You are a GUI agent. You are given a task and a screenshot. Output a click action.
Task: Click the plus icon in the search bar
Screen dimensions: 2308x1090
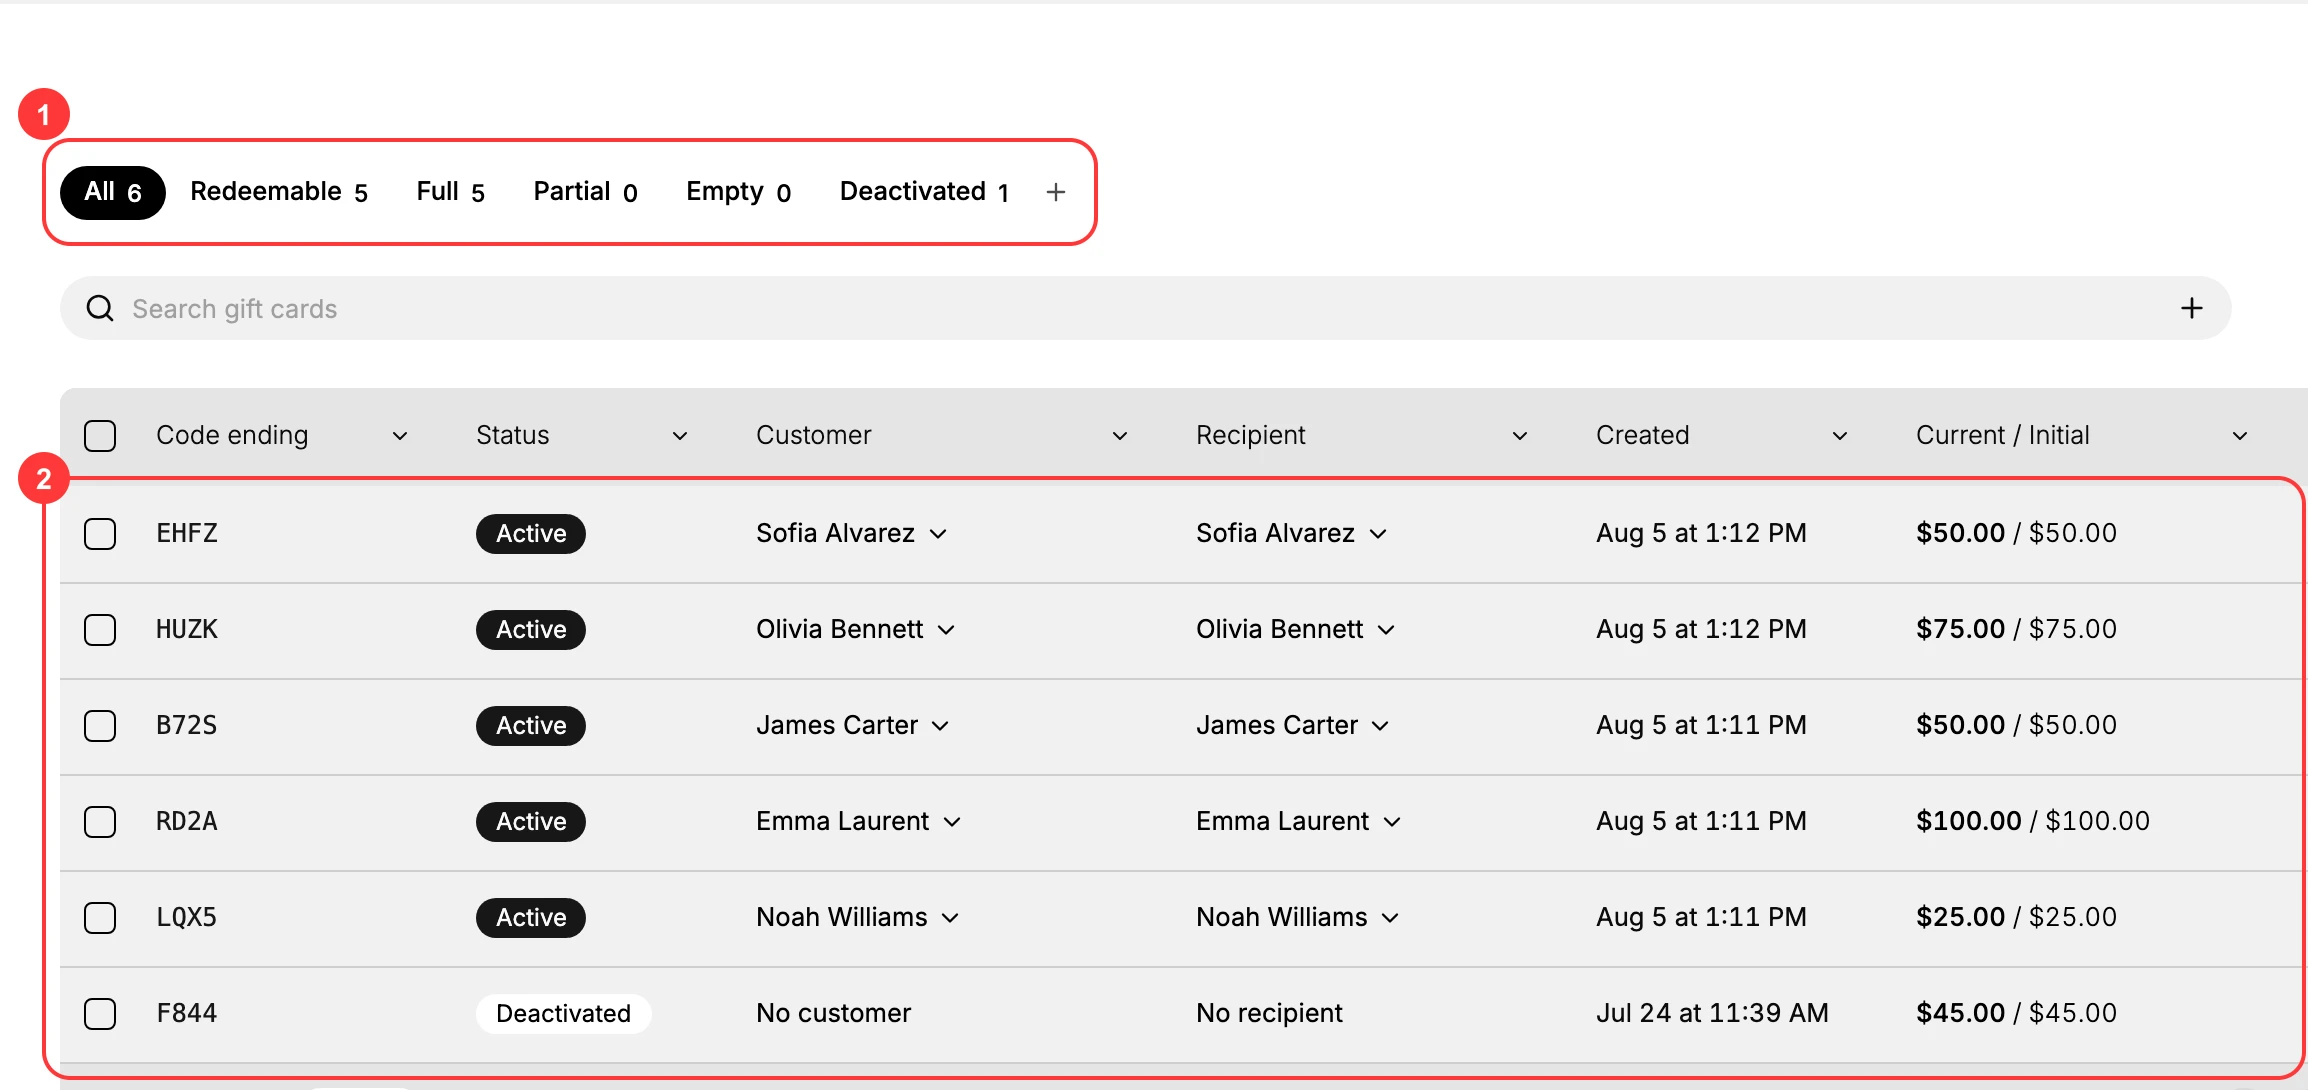2191,308
